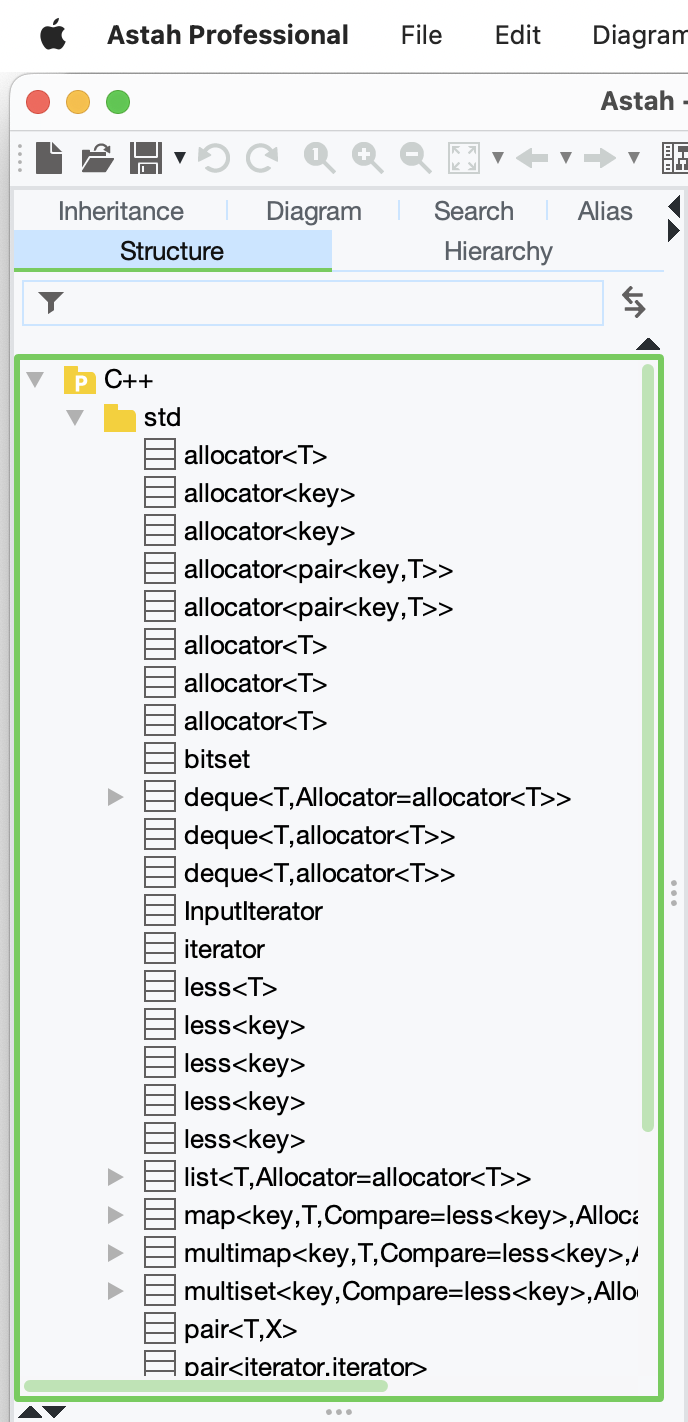The height and width of the screenshot is (1422, 688).
Task: Select the bitset class in tree
Action: click(217, 759)
